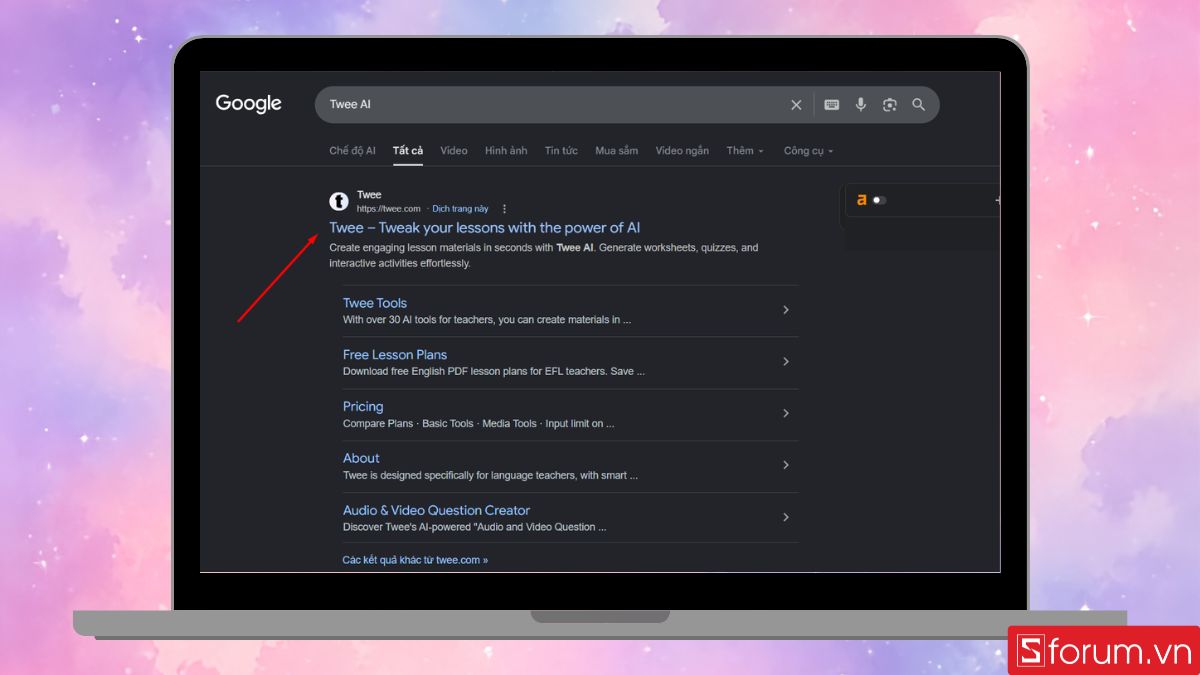The image size is (1200, 675).
Task: Click 'Create engaging lesson materials' snippet text
Action: pos(544,256)
